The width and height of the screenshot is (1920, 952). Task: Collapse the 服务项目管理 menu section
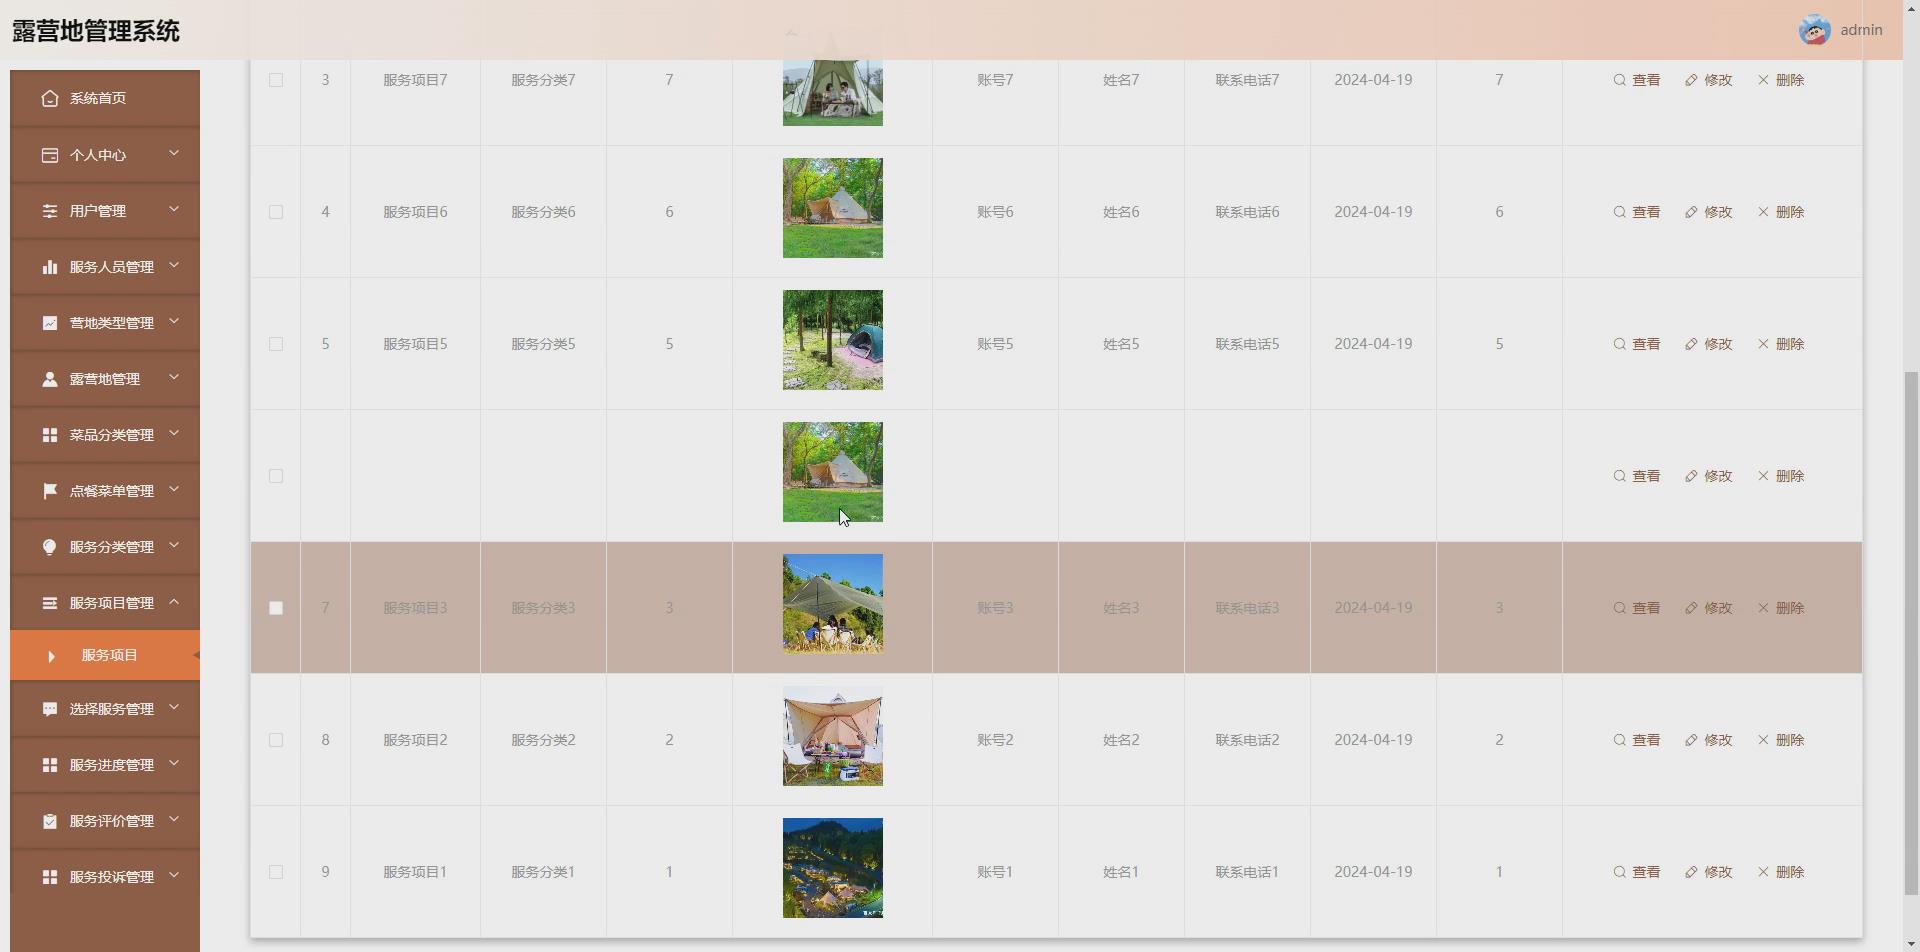pyautogui.click(x=105, y=602)
